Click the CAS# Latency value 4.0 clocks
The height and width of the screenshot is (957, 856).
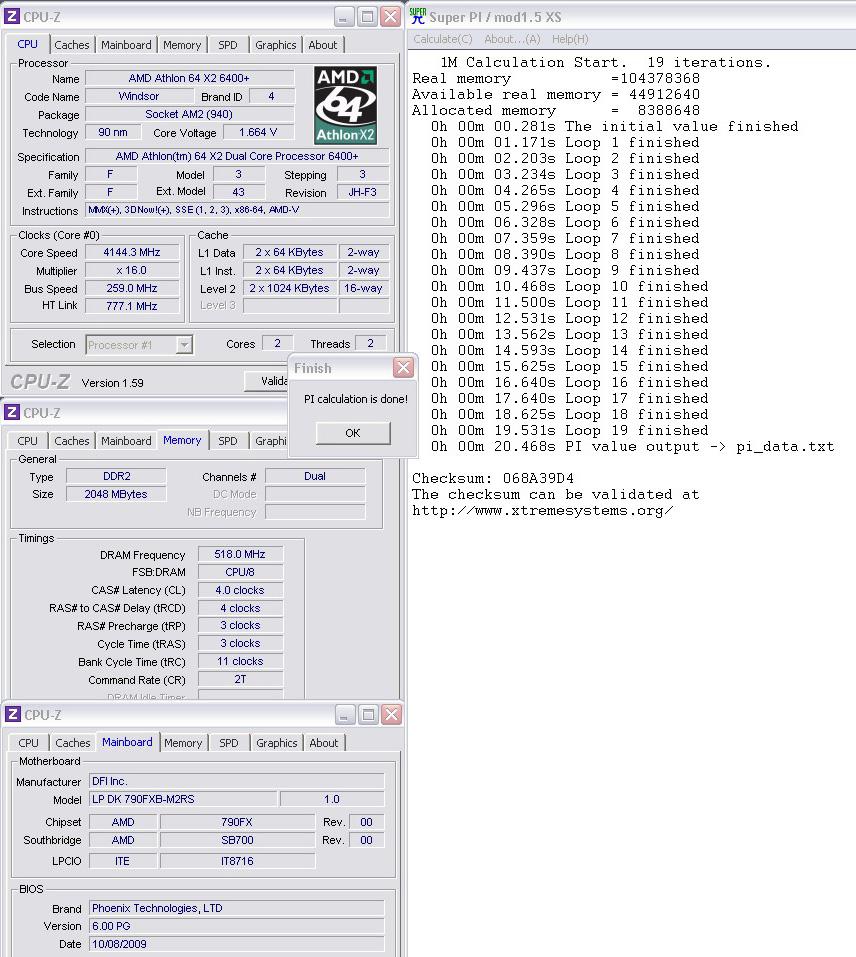click(x=240, y=590)
